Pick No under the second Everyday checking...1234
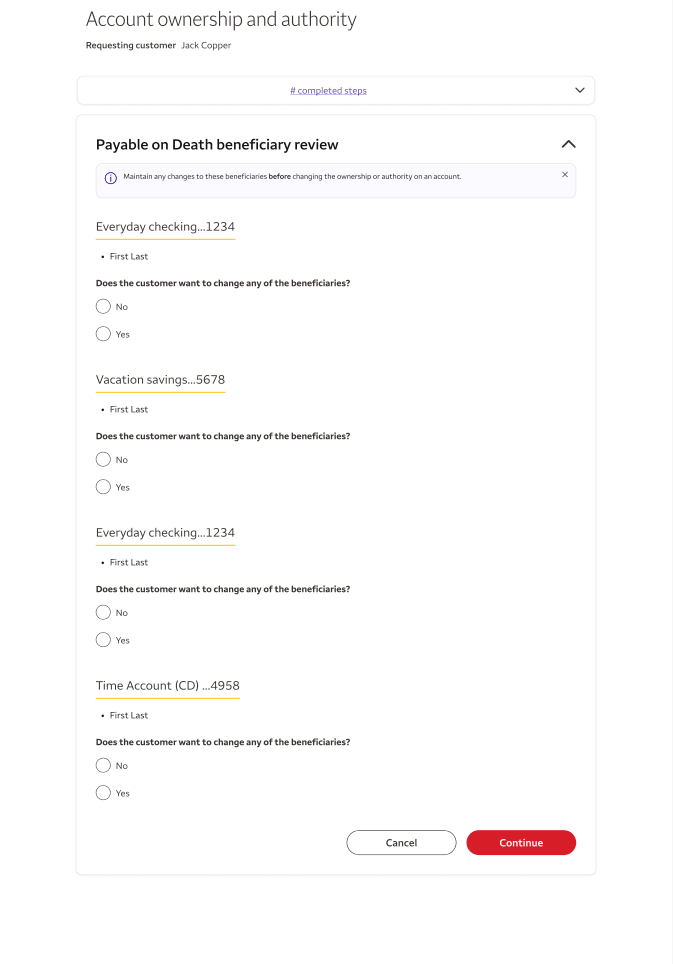 click(x=103, y=613)
